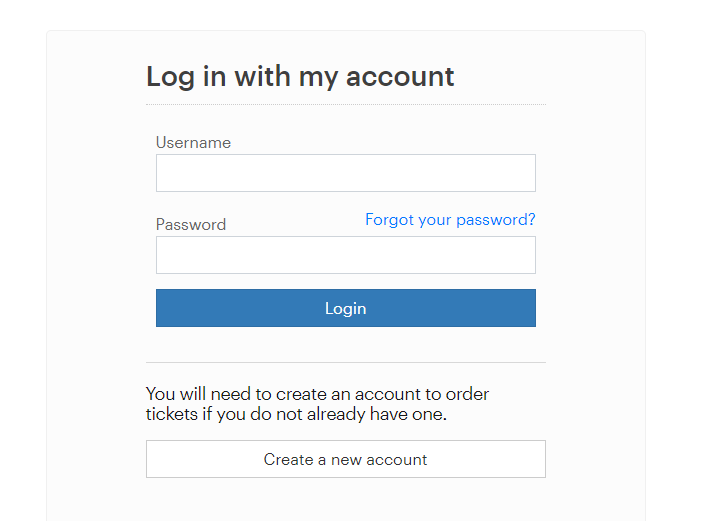Select the text box below Password

coord(345,255)
